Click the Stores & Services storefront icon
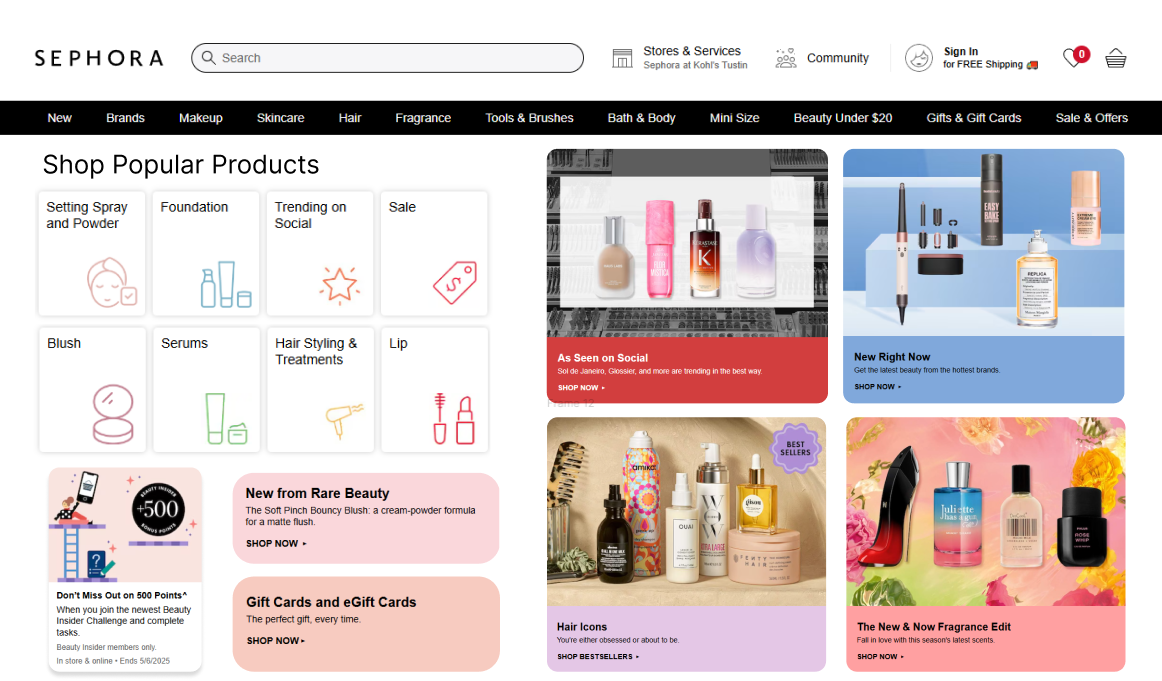The height and width of the screenshot is (681, 1162). (622, 58)
